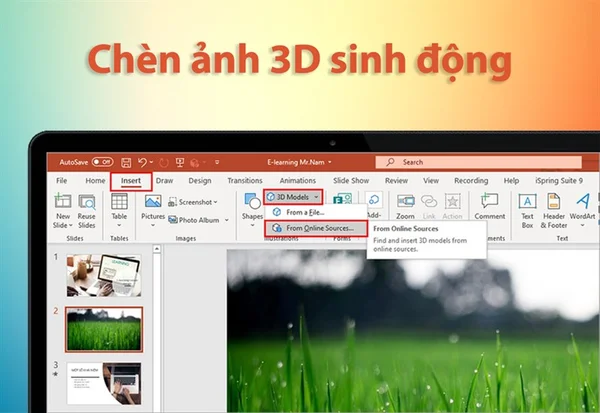The width and height of the screenshot is (600, 413).
Task: Expand the New Slide dropdown arrow
Action: [71, 225]
